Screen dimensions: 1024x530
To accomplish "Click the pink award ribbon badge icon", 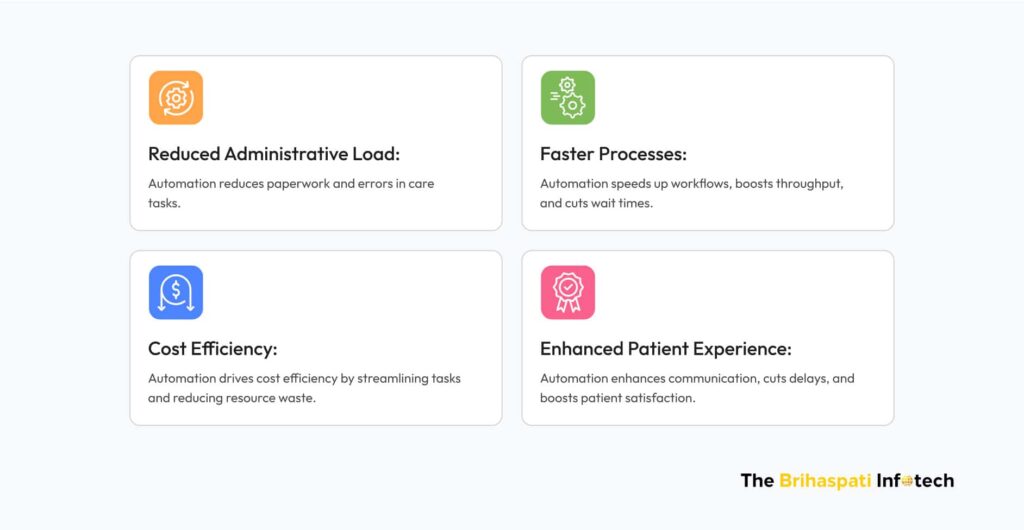I will (x=568, y=292).
